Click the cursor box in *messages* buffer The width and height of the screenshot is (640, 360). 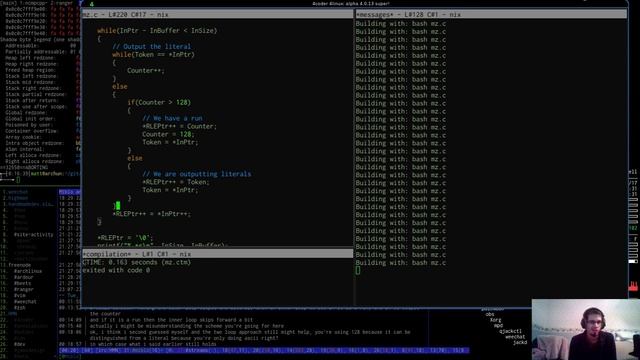[x=358, y=270]
